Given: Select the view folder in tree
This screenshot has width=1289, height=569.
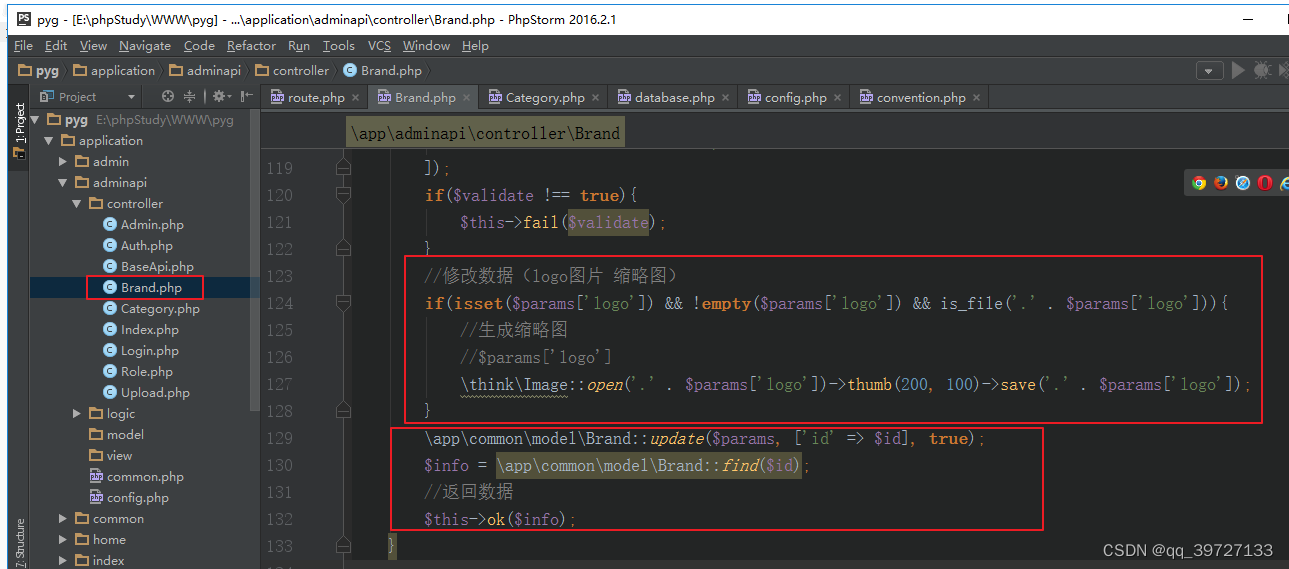Looking at the screenshot, I should [112, 456].
